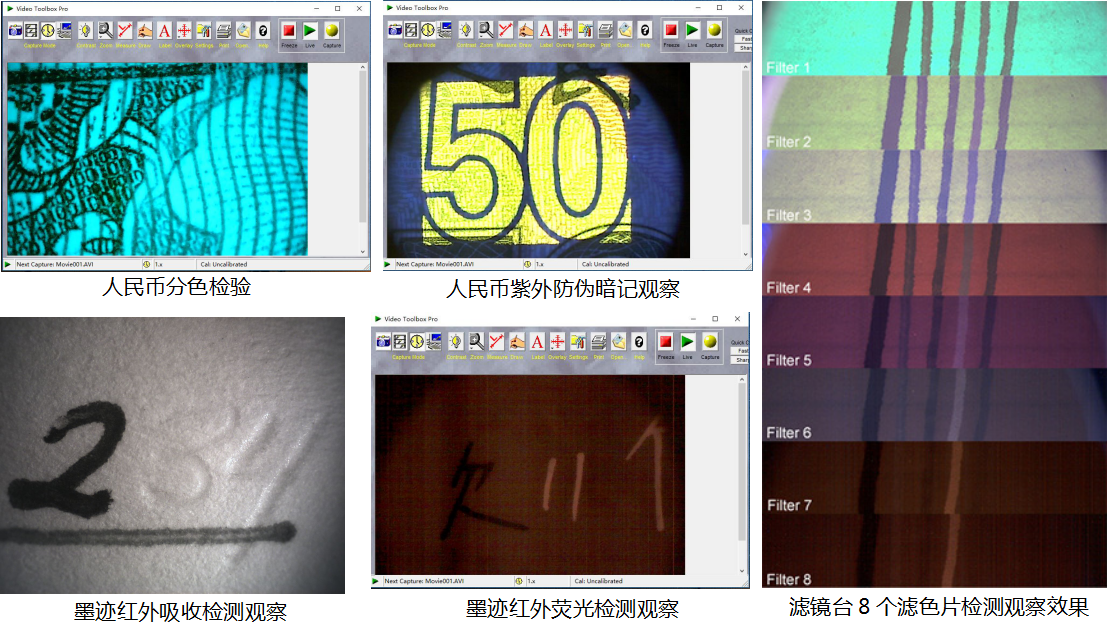Image resolution: width=1107 pixels, height=634 pixels.
Task: Click the Filter 4 red strip
Action: [934, 260]
